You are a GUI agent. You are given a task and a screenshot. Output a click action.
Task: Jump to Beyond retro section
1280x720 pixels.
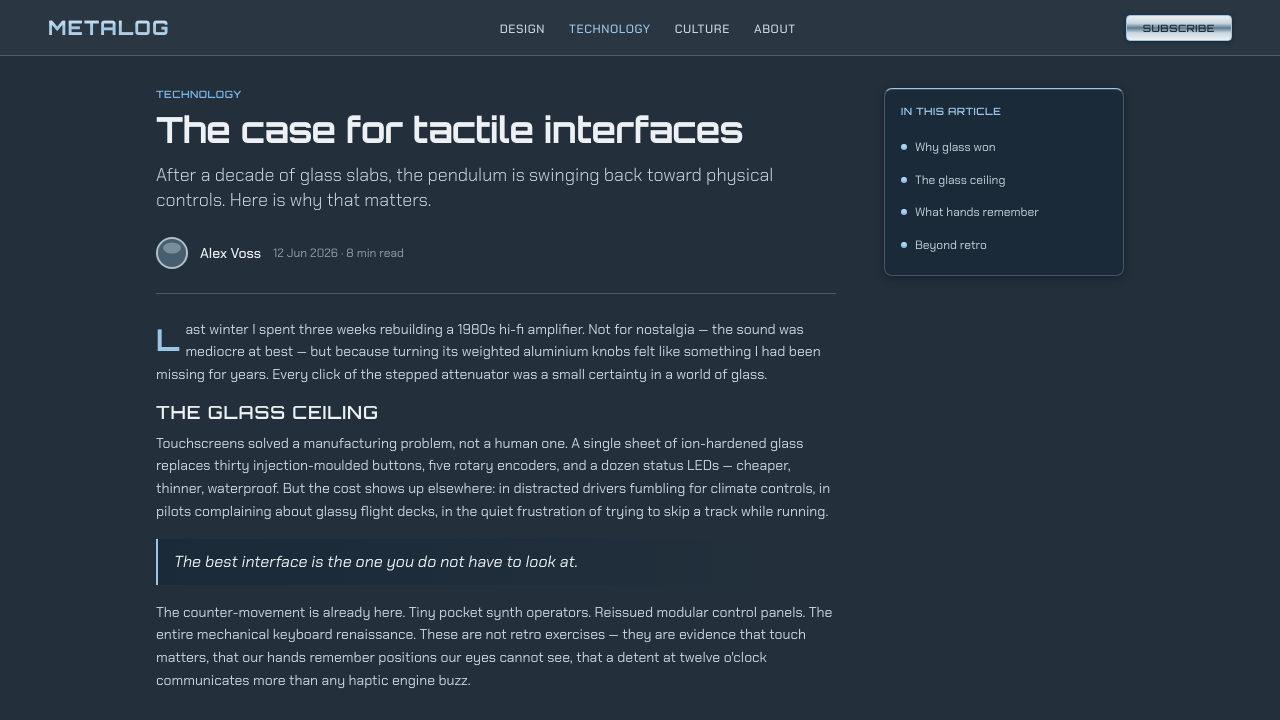[951, 245]
